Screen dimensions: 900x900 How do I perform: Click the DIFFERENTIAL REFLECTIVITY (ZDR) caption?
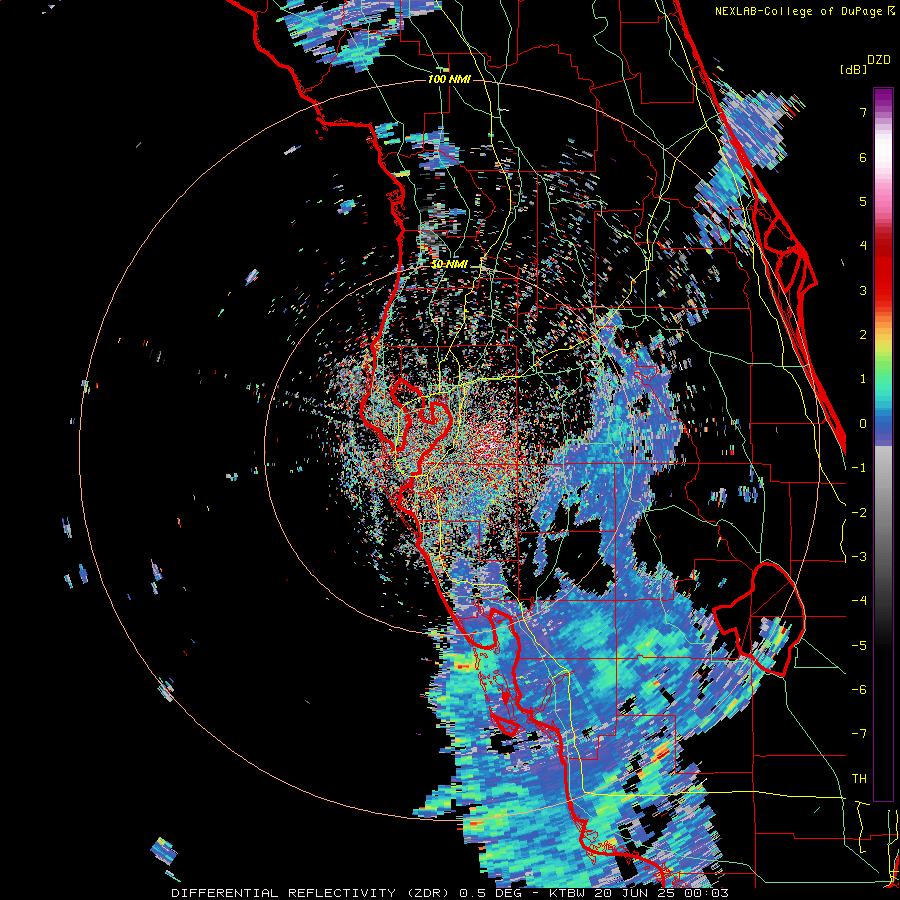click(x=312, y=893)
